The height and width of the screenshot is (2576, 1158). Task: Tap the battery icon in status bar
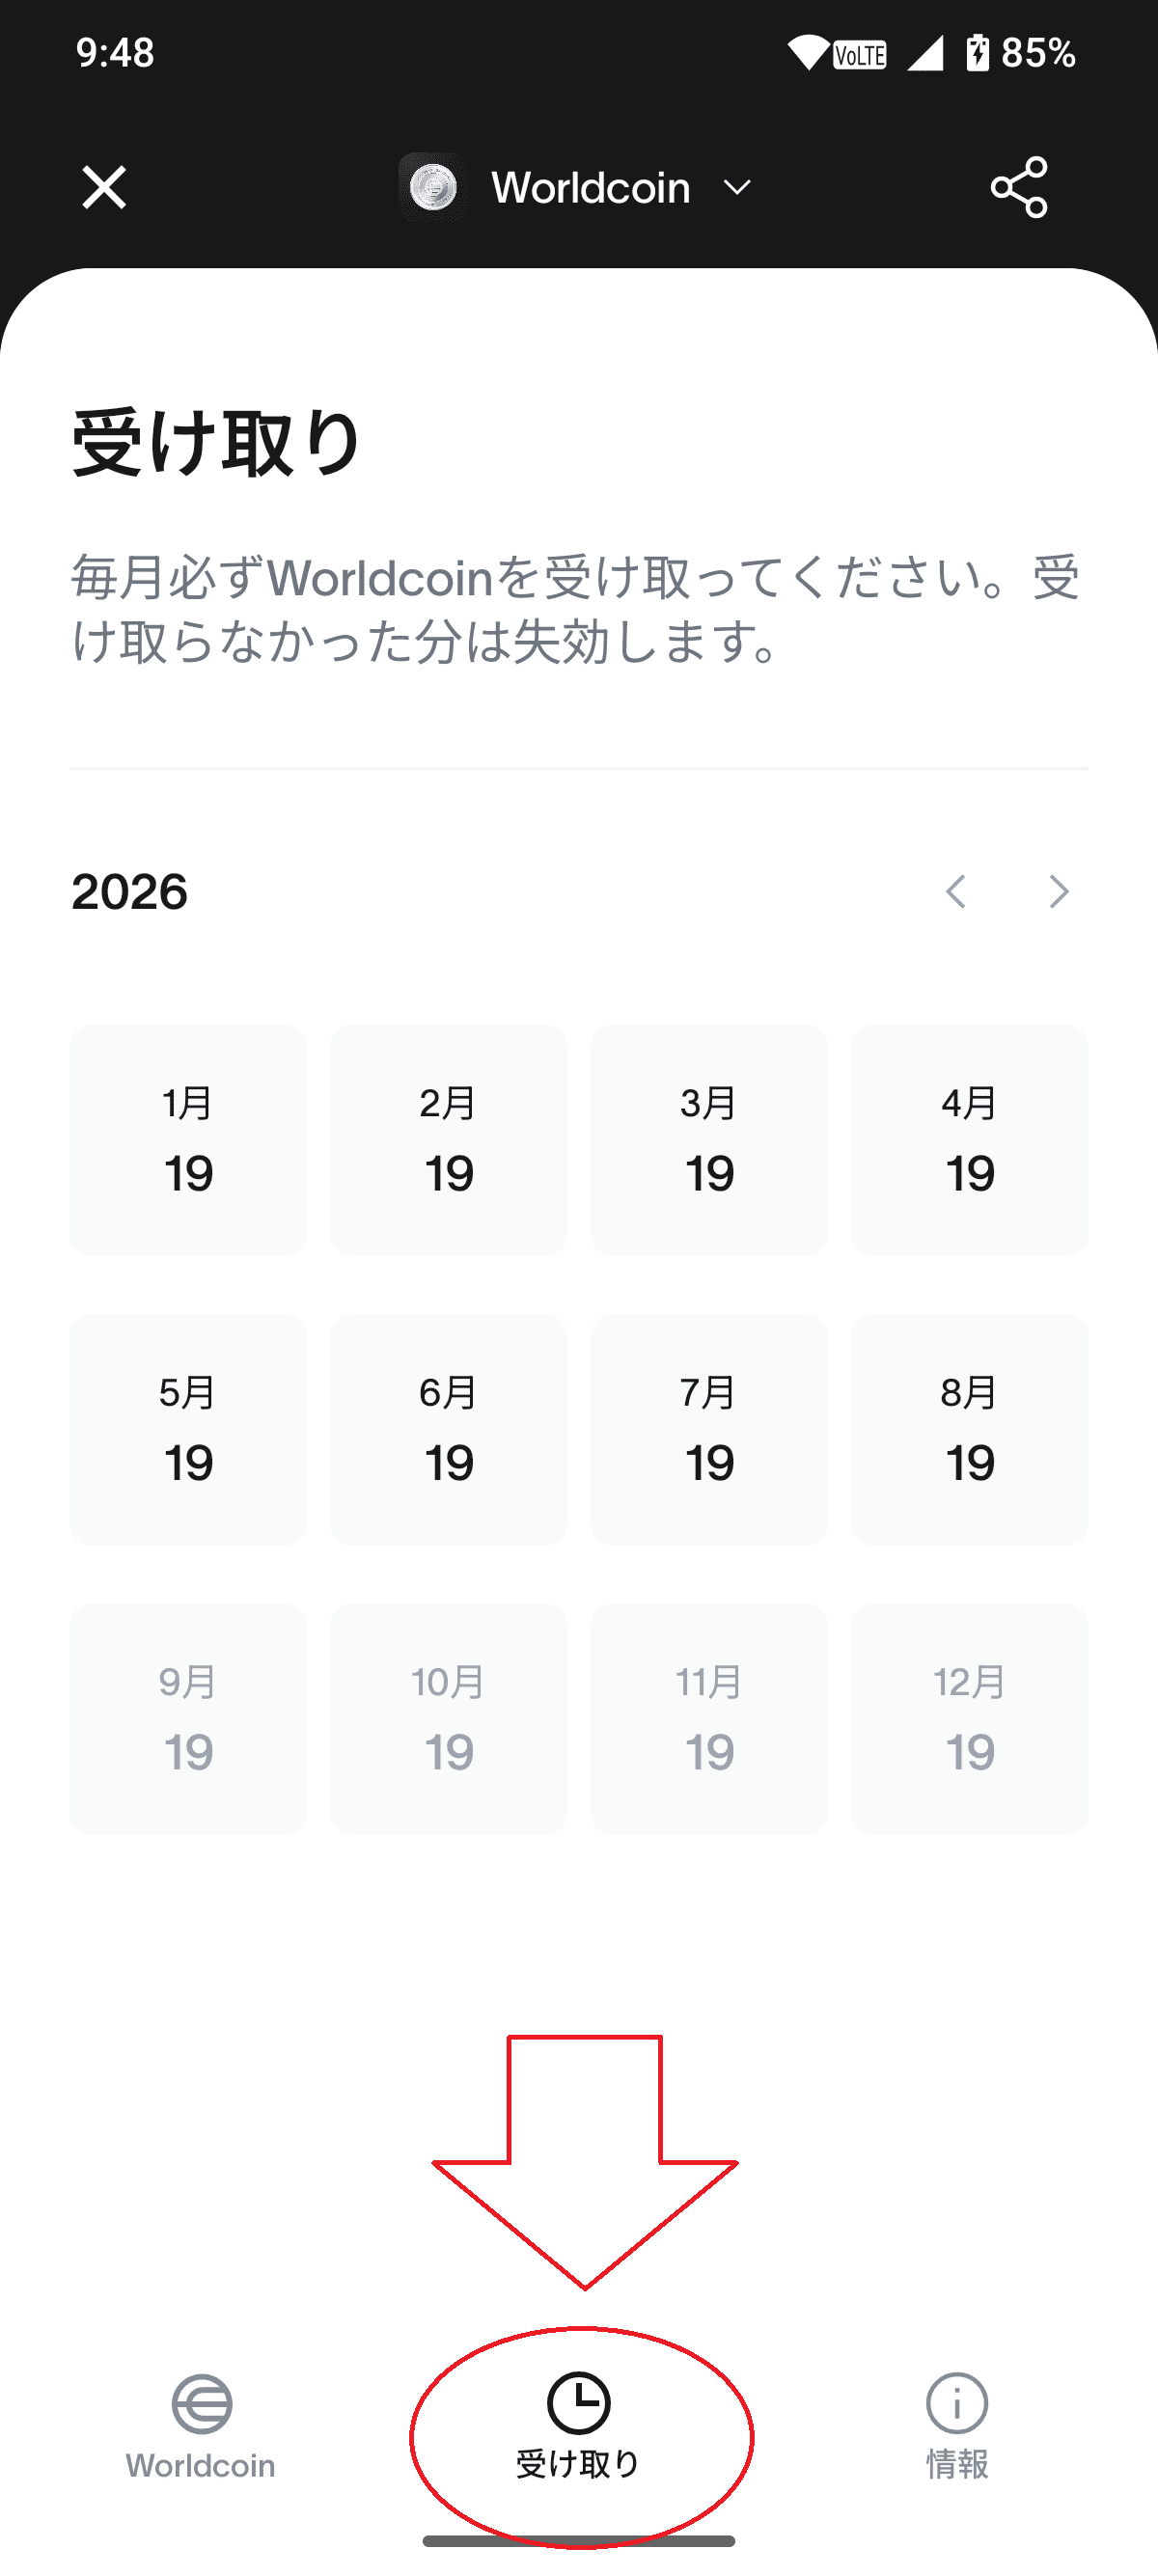coord(977,52)
